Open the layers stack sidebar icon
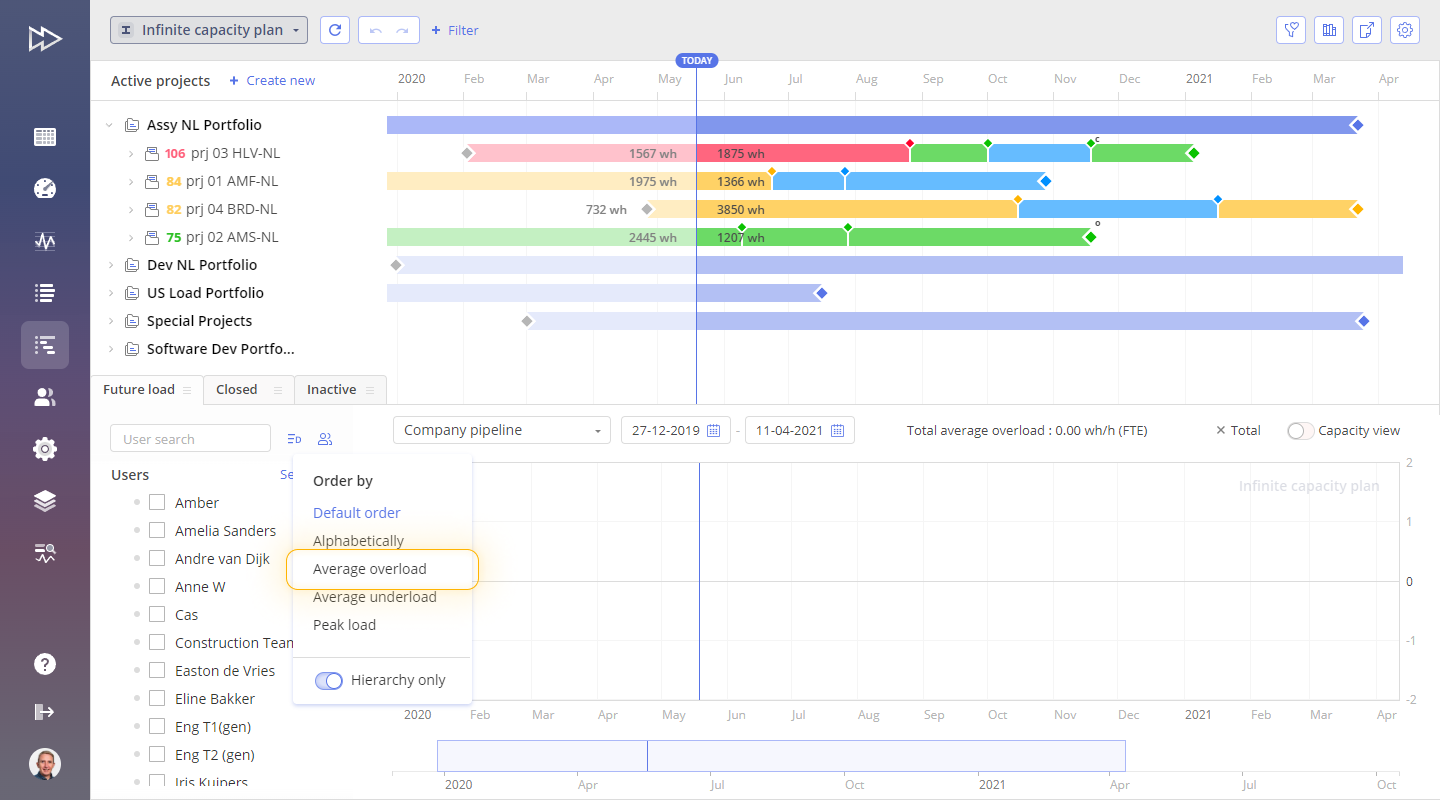The width and height of the screenshot is (1440, 800). click(x=45, y=501)
